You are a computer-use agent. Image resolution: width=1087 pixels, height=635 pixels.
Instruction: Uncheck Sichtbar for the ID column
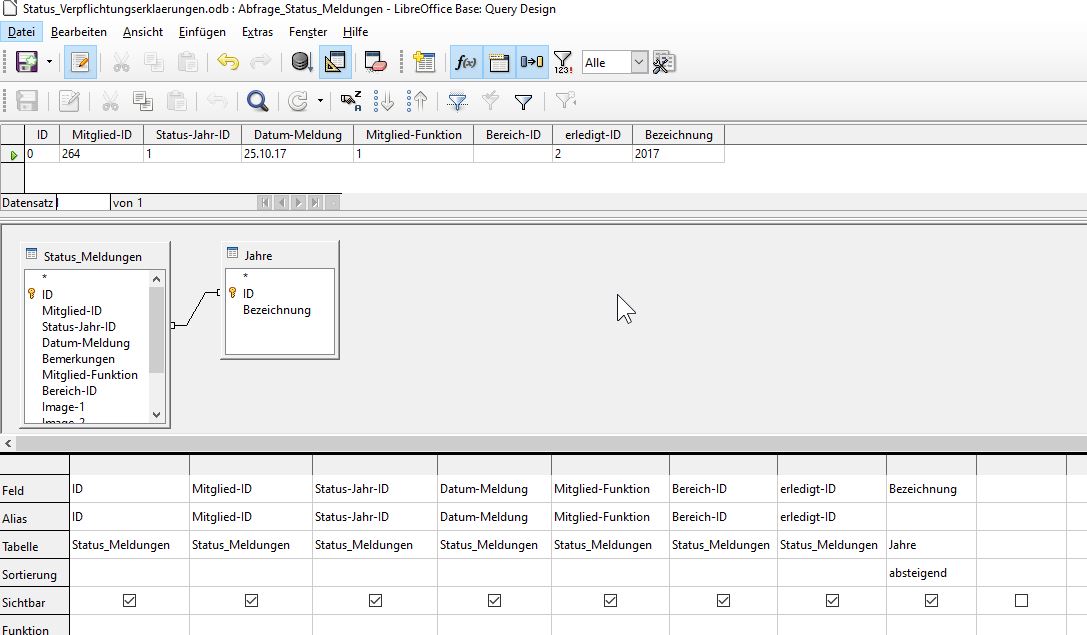[129, 600]
